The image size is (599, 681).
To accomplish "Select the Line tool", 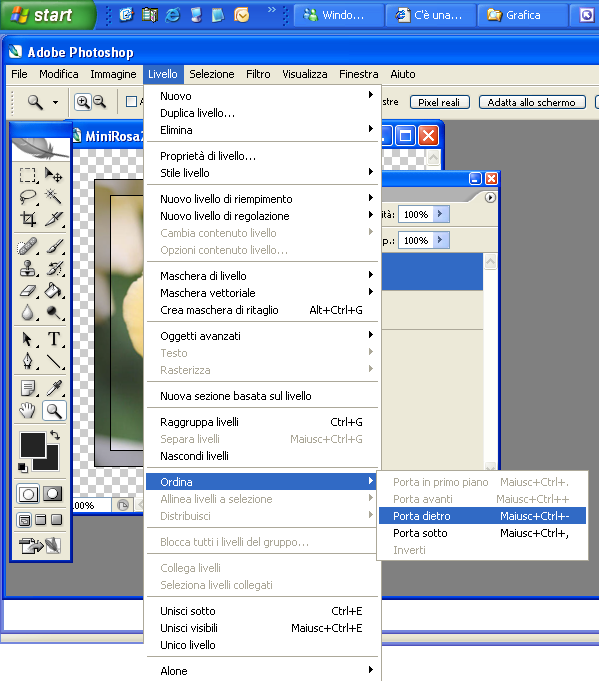I will (54, 360).
